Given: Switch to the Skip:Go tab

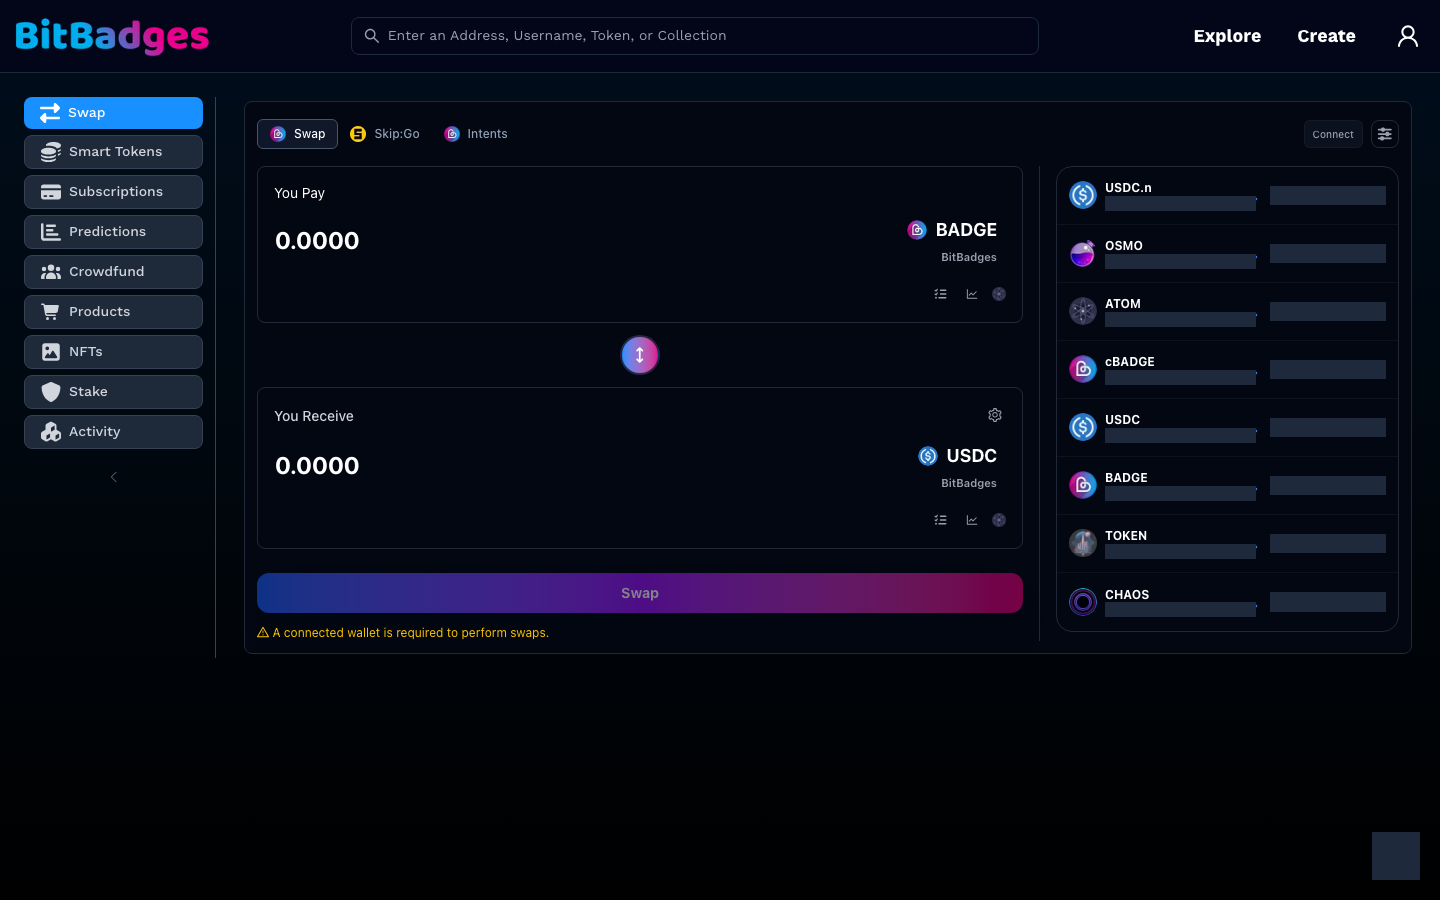Looking at the screenshot, I should click(385, 134).
